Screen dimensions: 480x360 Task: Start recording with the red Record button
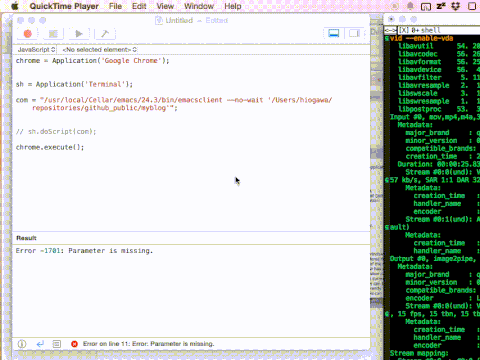click(x=28, y=34)
